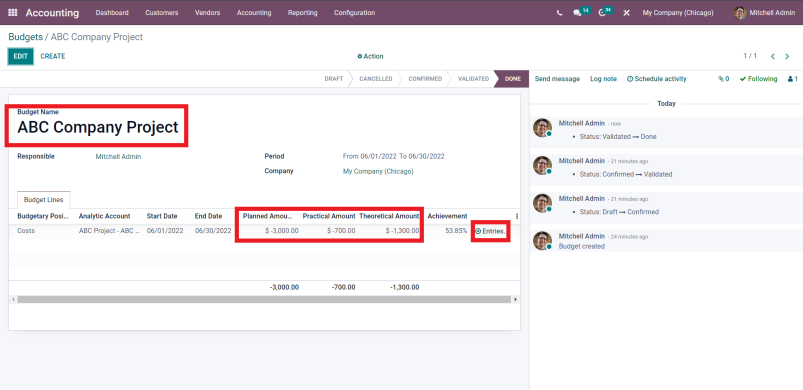The width and height of the screenshot is (803, 390).
Task: Click the ABC Project analytic account cell
Action: [110, 231]
